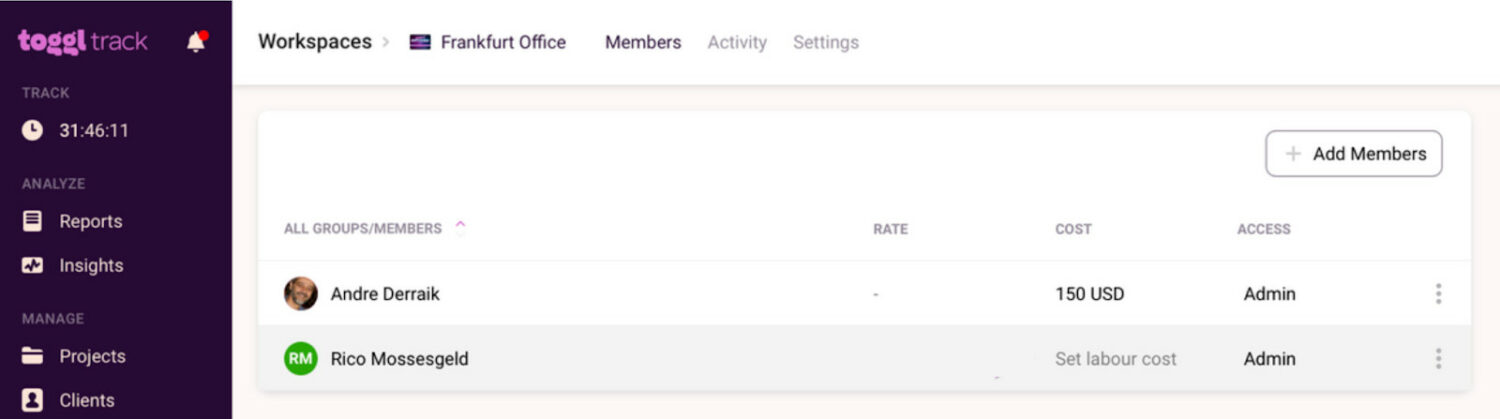
Task: Click the Frankfurt Office workspace icon
Action: pos(420,42)
